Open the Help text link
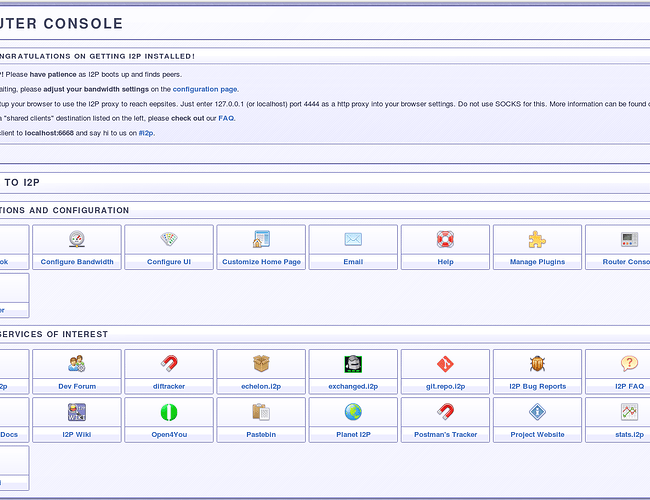650x500 pixels. tap(445, 262)
